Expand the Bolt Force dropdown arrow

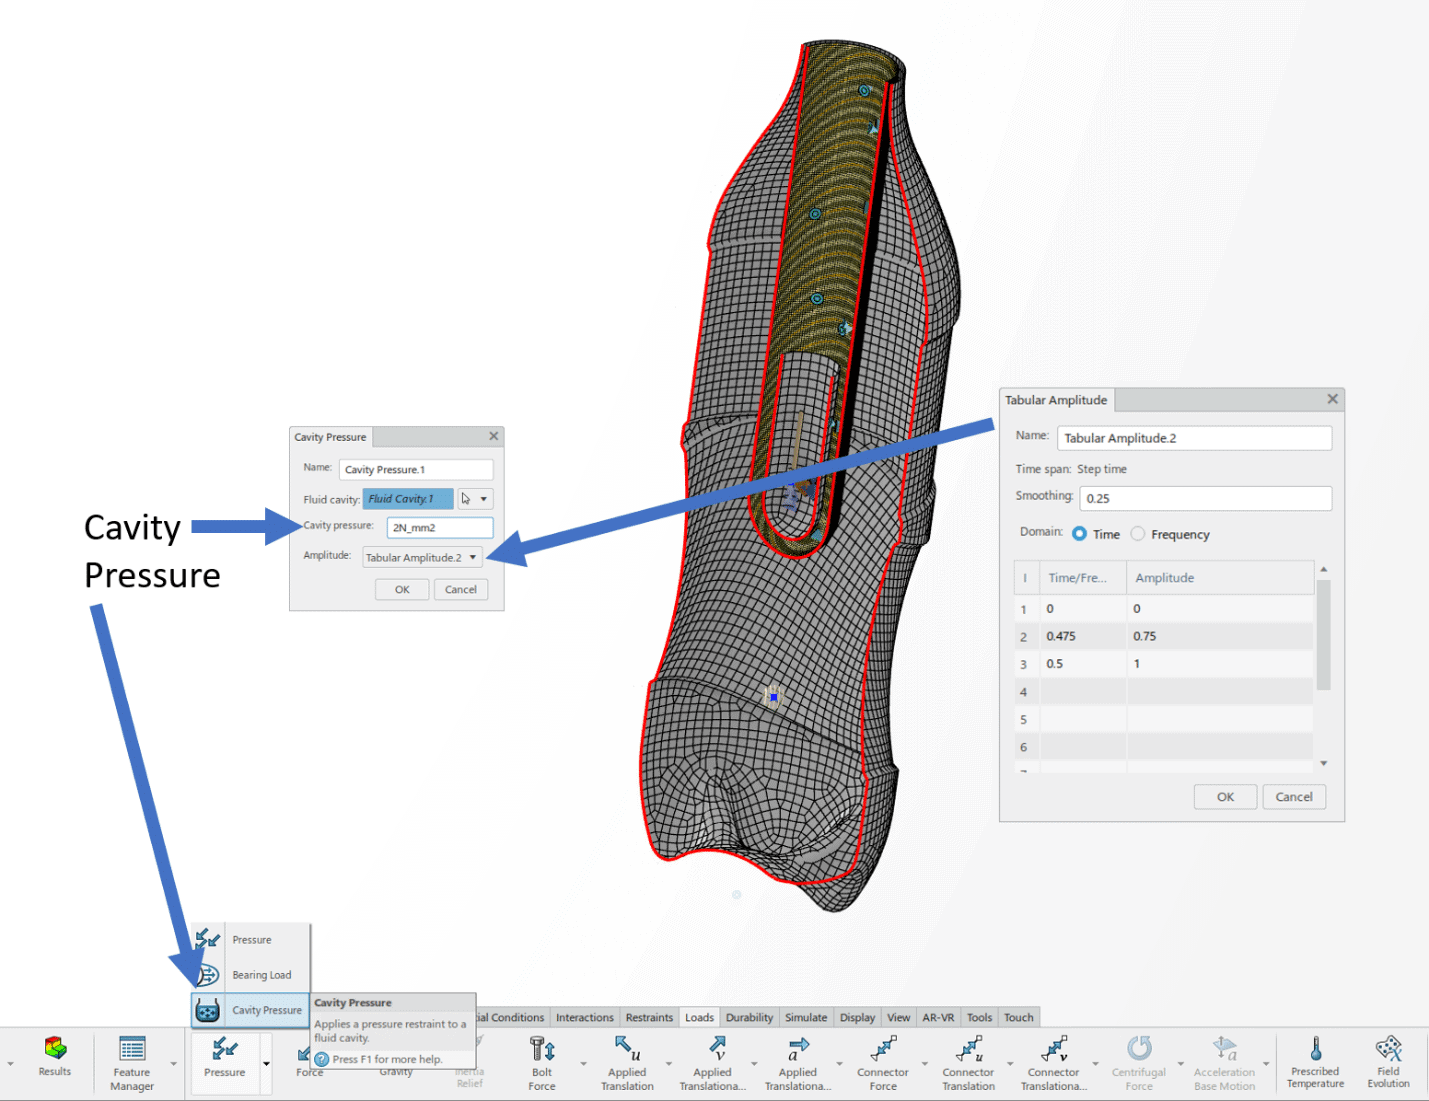pyautogui.click(x=583, y=1064)
